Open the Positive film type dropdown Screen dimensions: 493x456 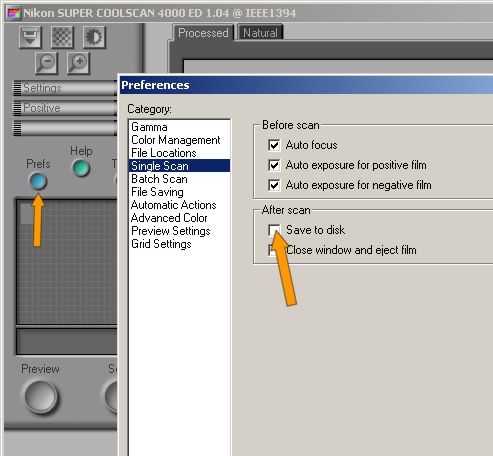coord(65,108)
